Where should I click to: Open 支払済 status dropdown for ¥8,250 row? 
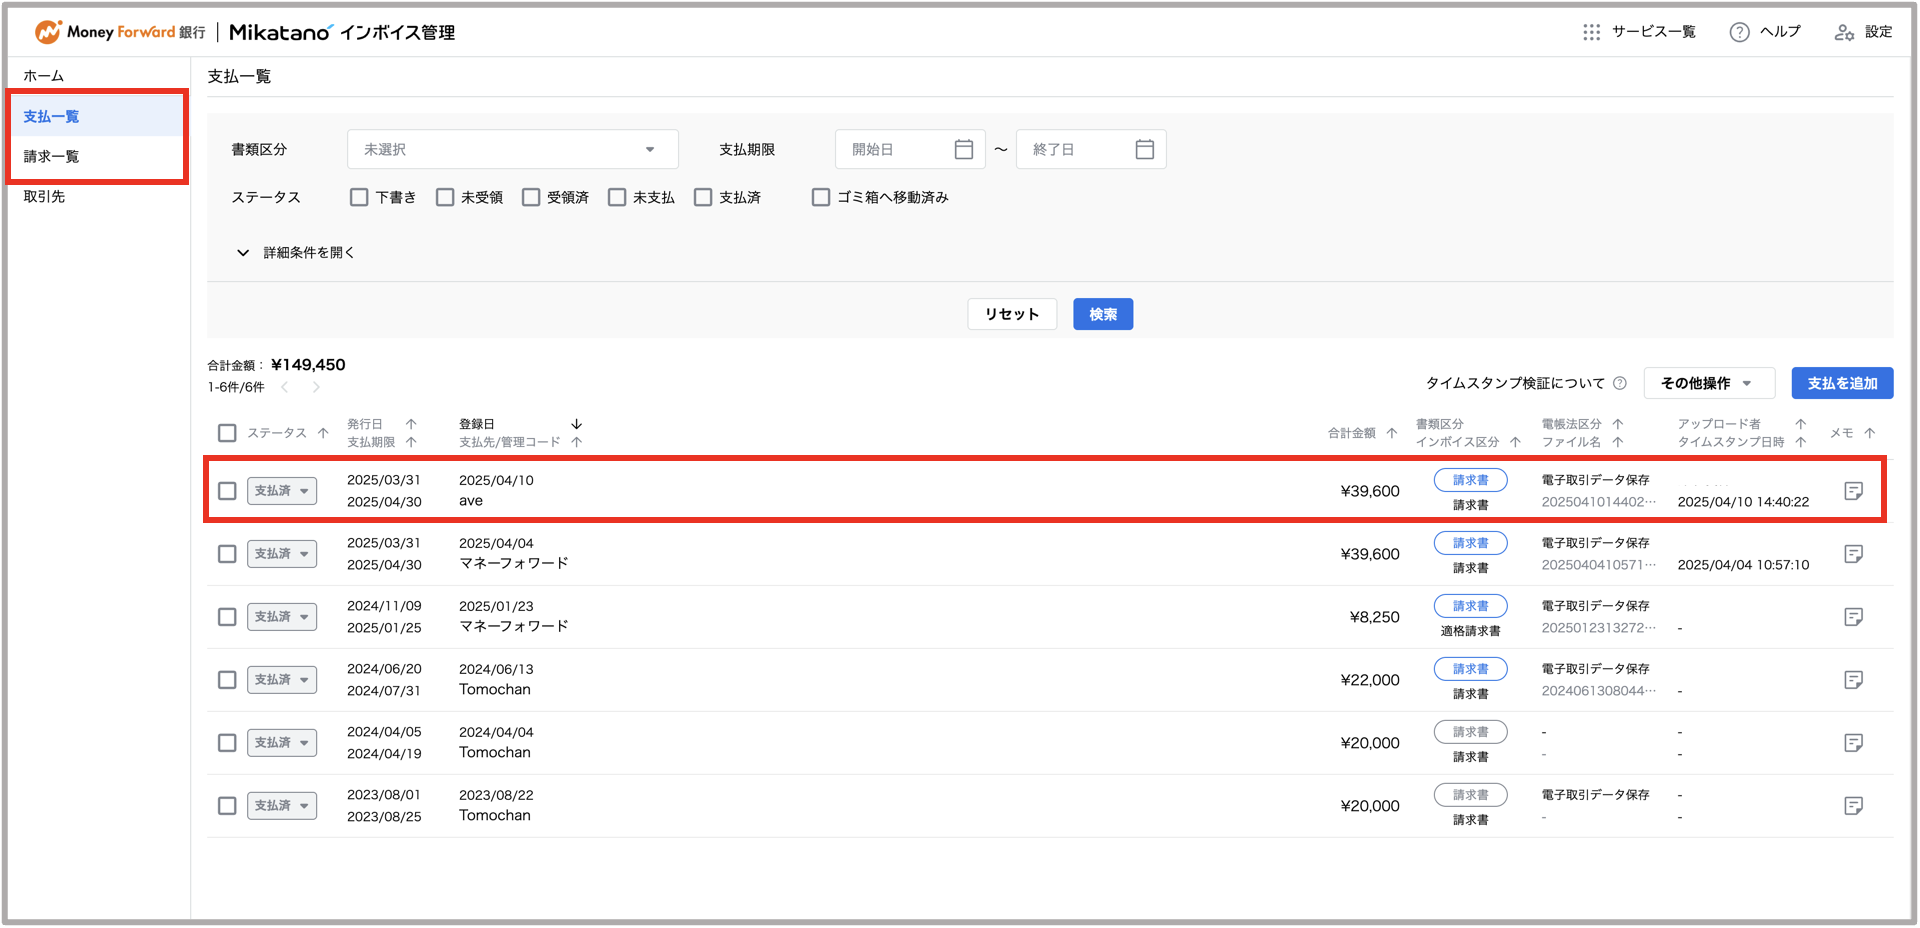[282, 617]
